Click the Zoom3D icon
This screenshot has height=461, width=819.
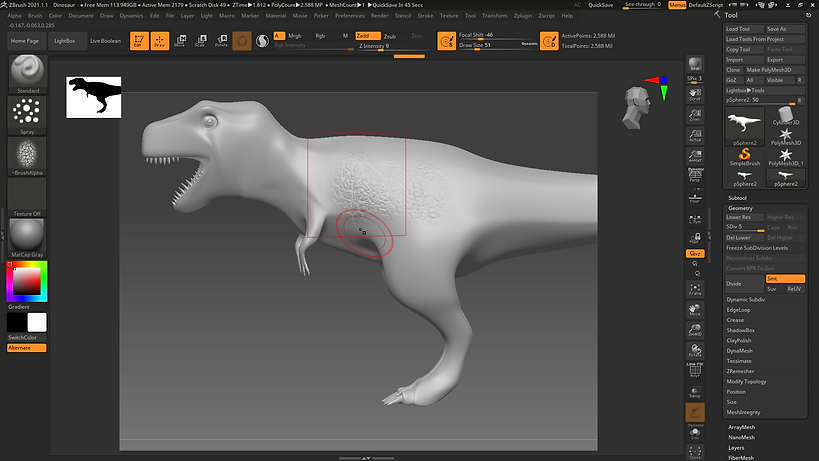695,330
